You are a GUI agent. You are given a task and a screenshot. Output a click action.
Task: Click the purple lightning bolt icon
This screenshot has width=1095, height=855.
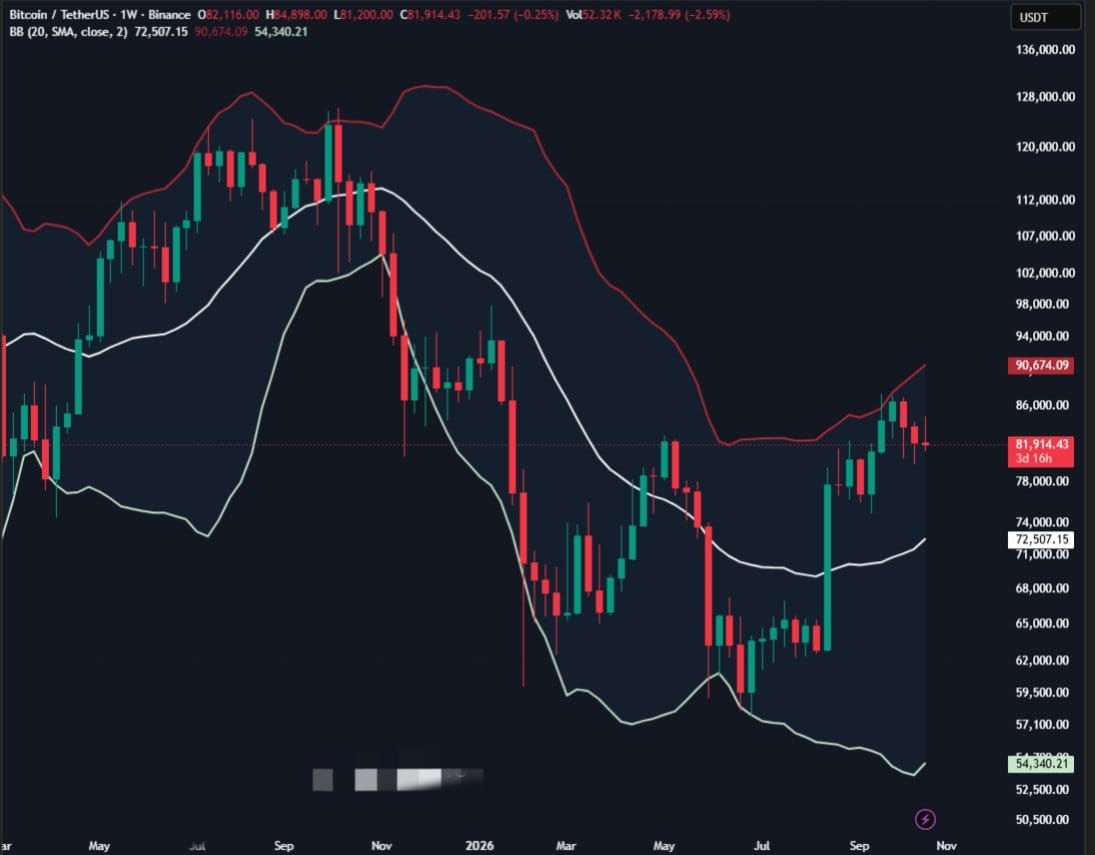925,819
